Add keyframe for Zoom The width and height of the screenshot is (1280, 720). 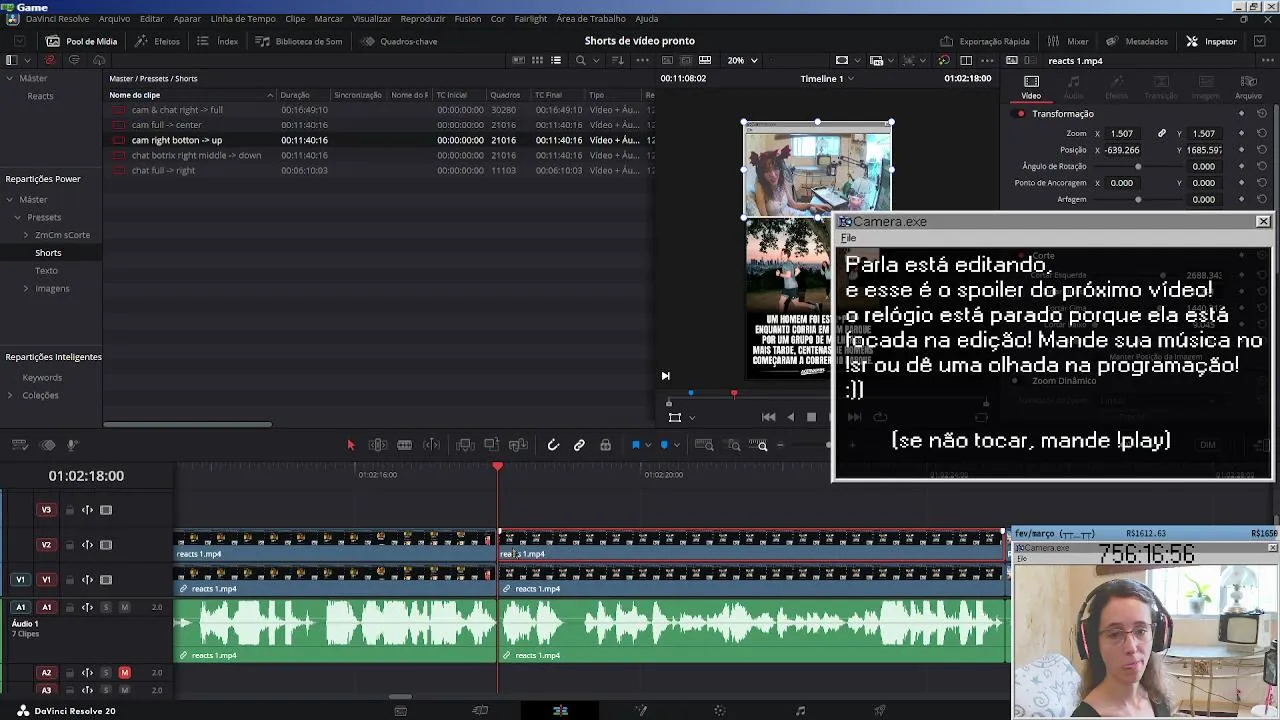(1241, 133)
